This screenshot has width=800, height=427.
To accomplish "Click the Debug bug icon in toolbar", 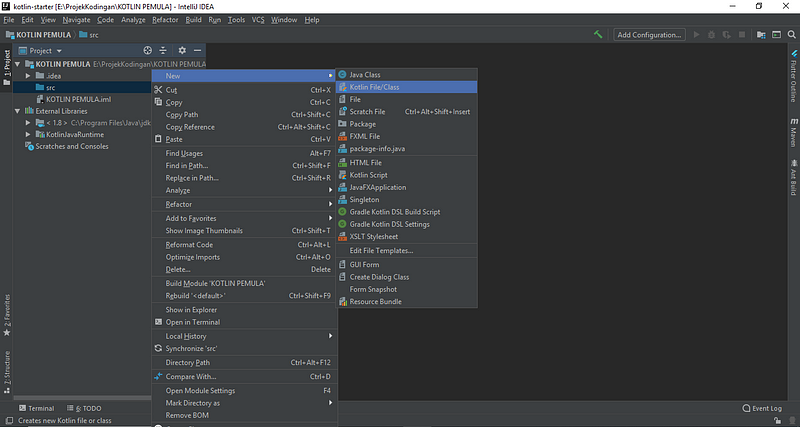I will coord(711,35).
